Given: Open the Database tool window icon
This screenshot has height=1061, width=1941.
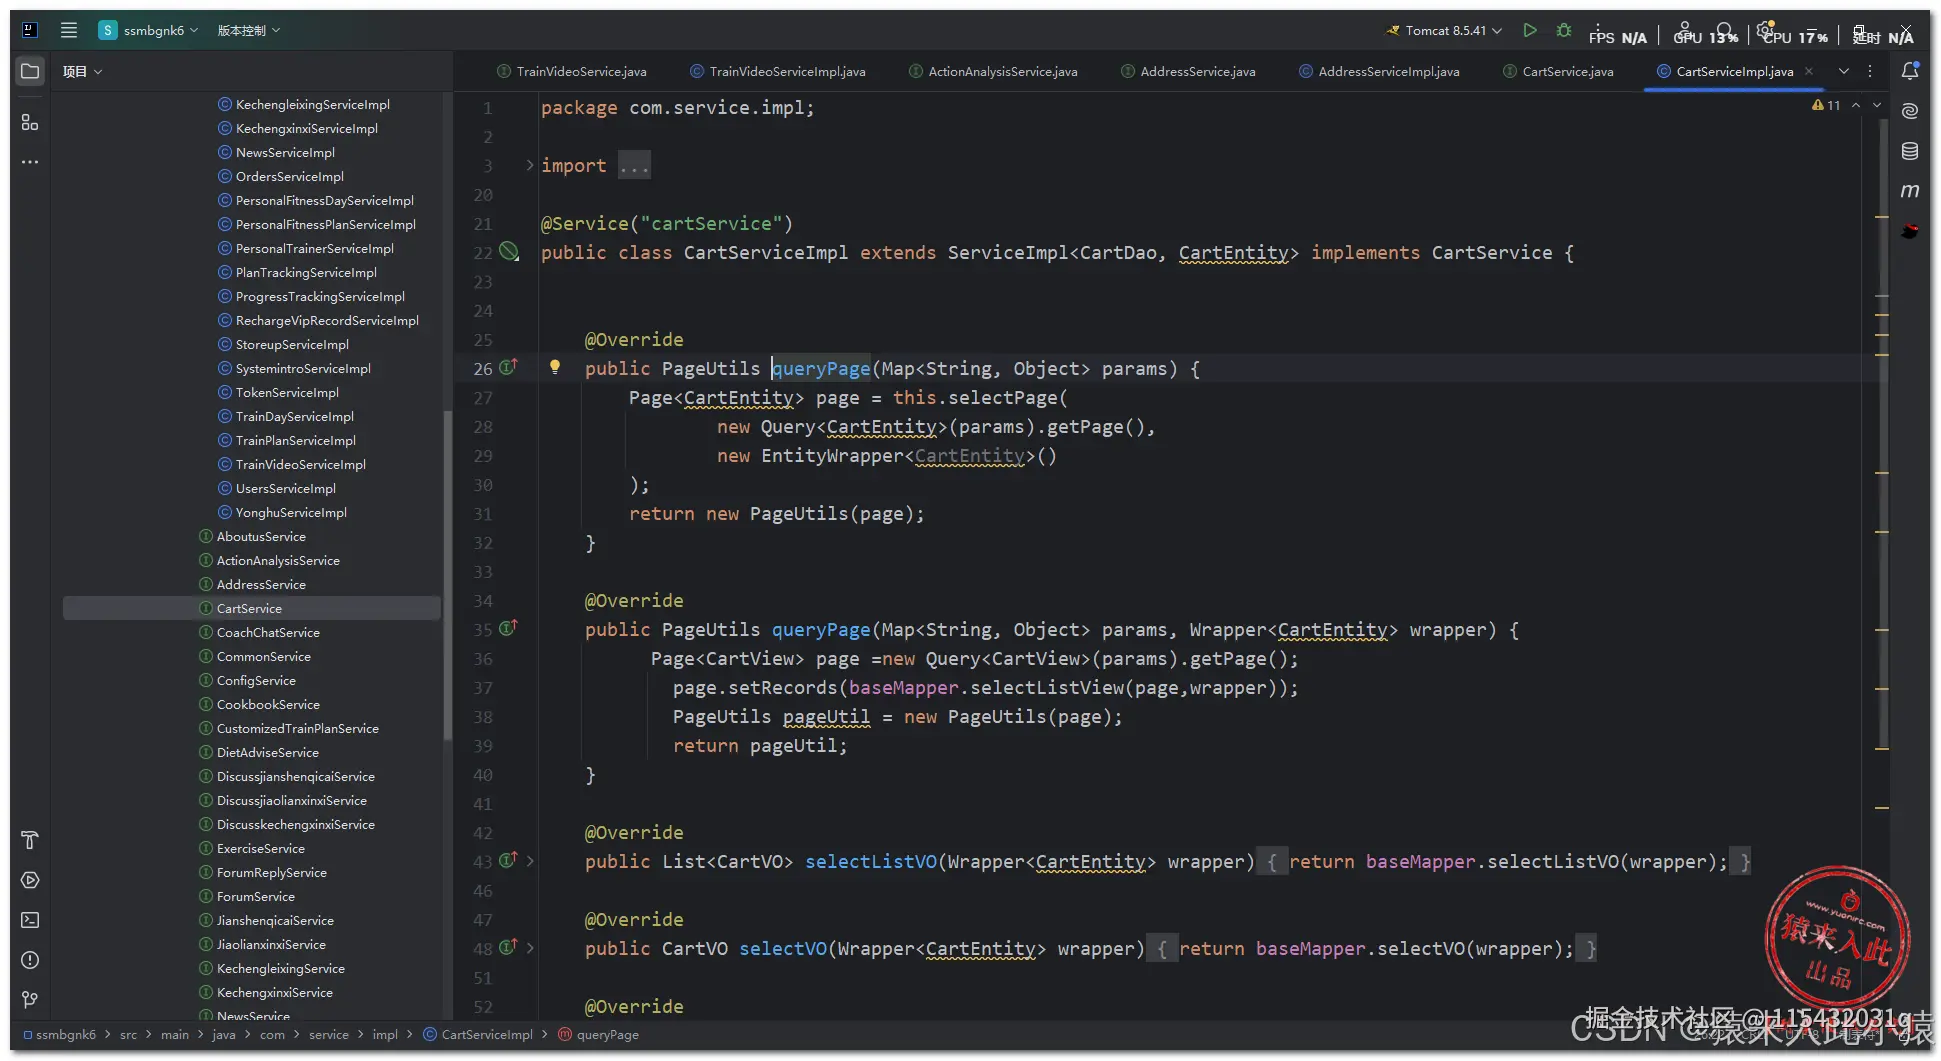Looking at the screenshot, I should click(x=1910, y=151).
